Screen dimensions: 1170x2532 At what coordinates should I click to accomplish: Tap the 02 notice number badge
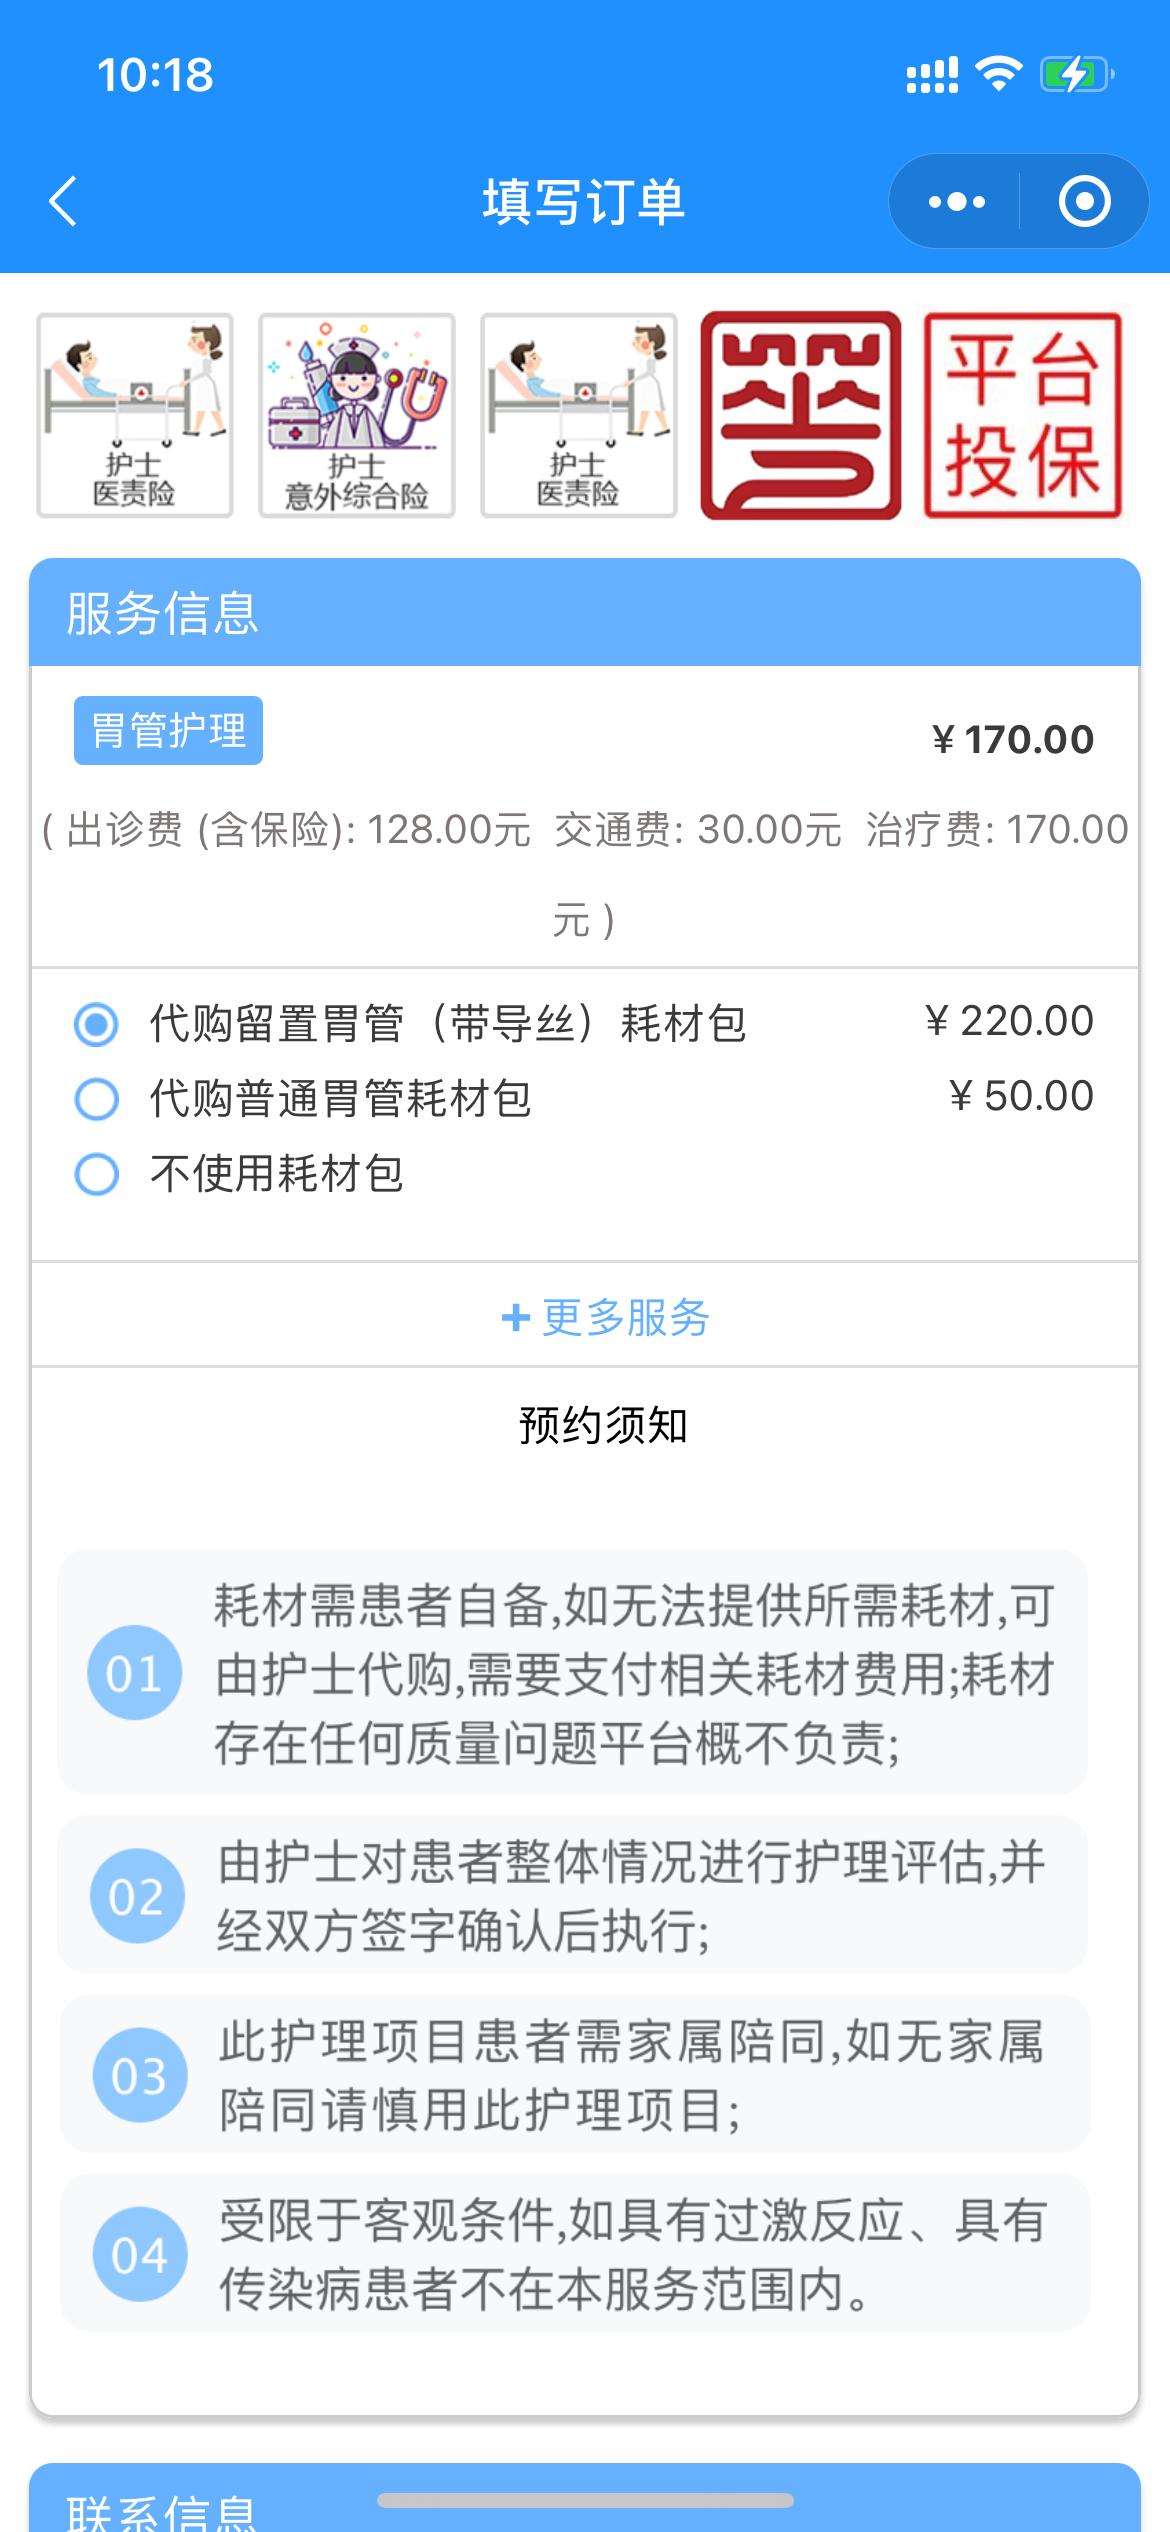pyautogui.click(x=137, y=1896)
